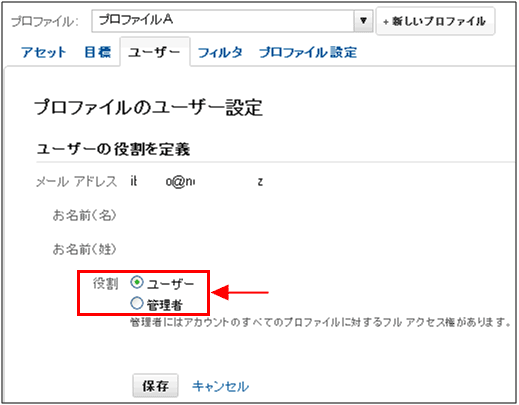The height and width of the screenshot is (405, 519).
Task: Go to the プロファイル設定 tab
Action: coord(308,52)
